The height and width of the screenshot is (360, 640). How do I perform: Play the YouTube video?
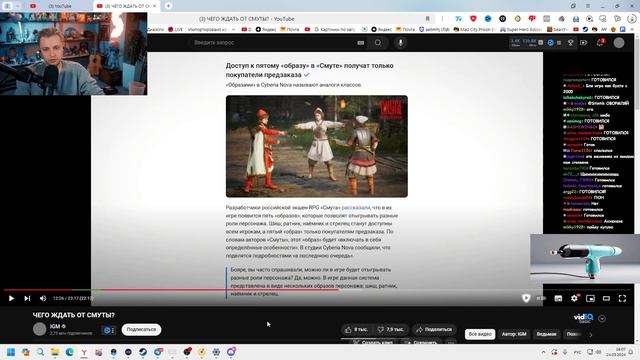(x=11, y=298)
